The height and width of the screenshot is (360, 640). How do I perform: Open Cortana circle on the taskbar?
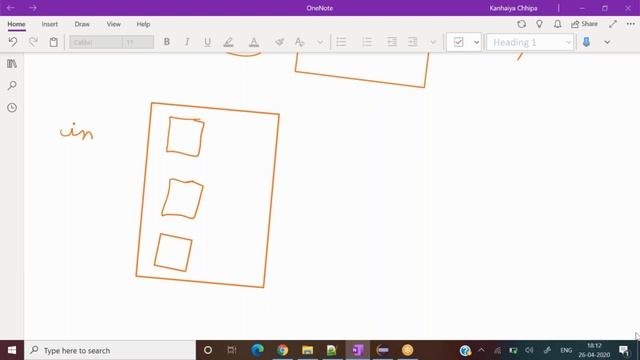(x=208, y=350)
